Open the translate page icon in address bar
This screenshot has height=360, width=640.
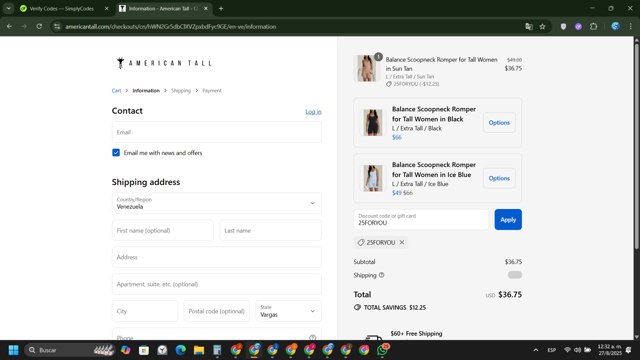click(529, 27)
